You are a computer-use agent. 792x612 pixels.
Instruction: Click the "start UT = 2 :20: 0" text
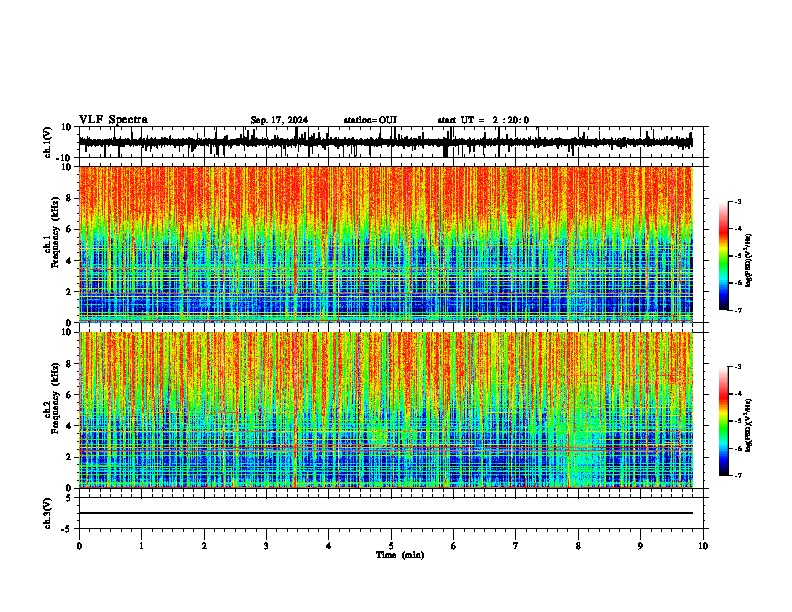pos(483,120)
